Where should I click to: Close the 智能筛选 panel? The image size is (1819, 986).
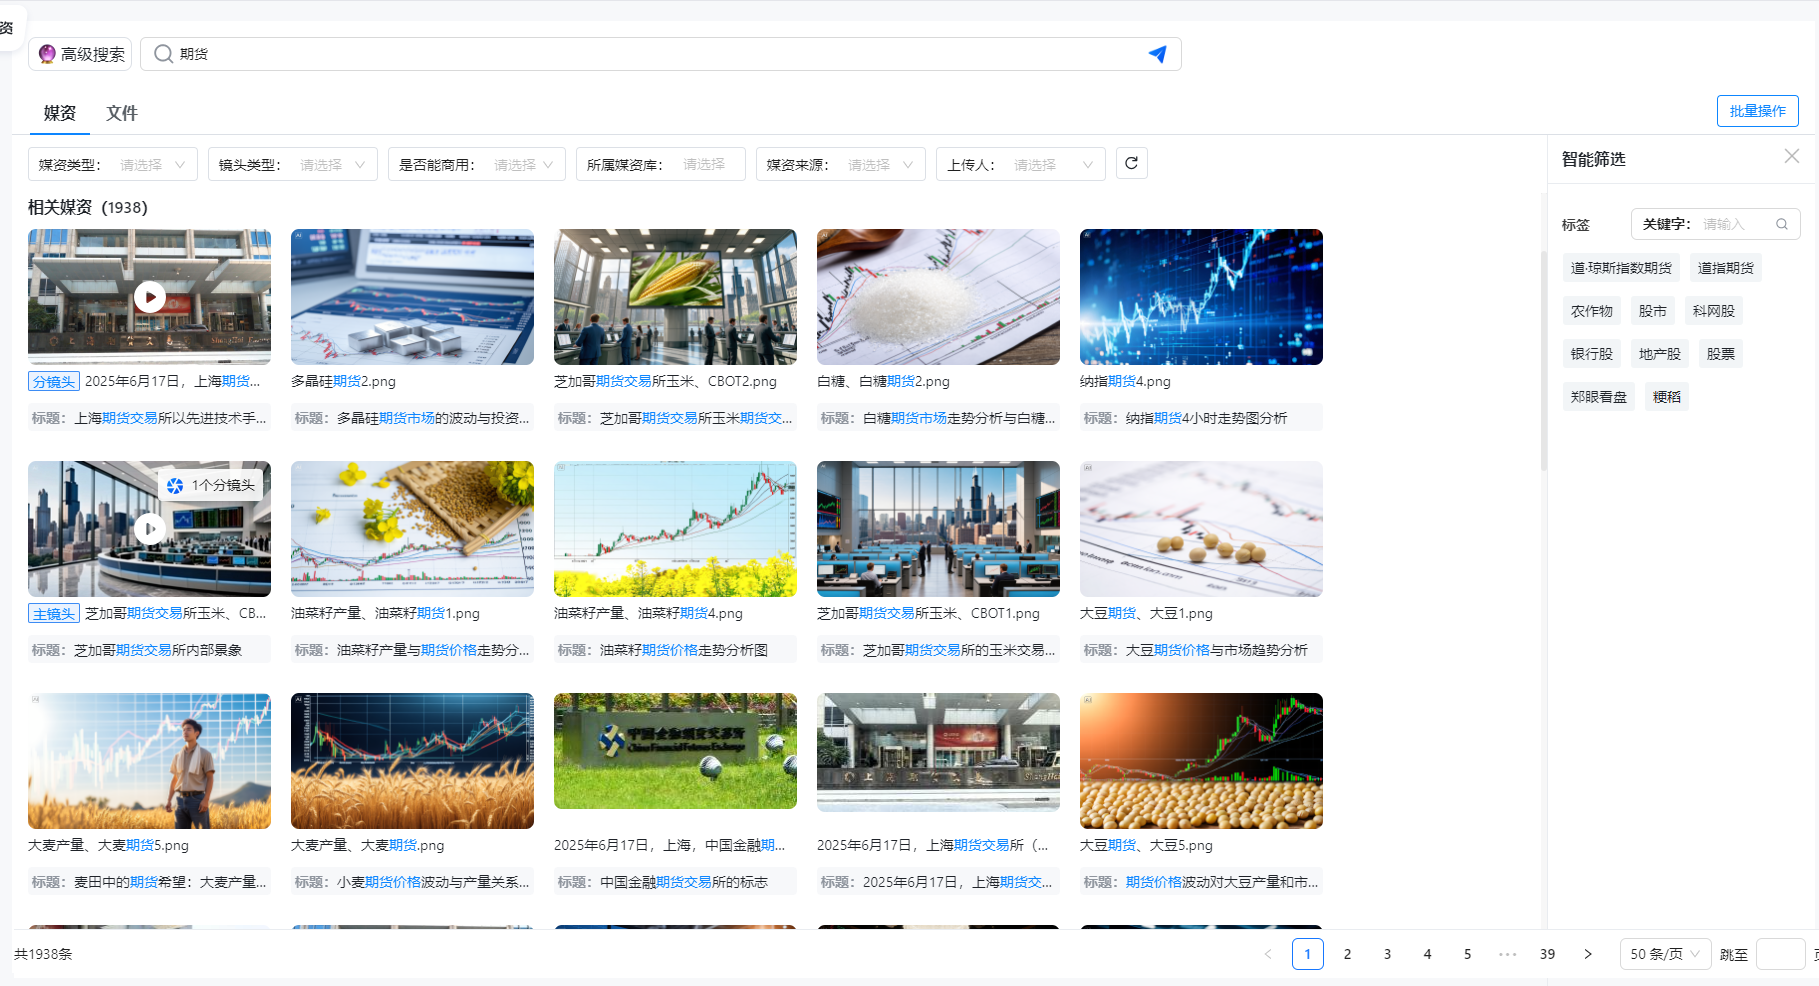click(x=1792, y=156)
